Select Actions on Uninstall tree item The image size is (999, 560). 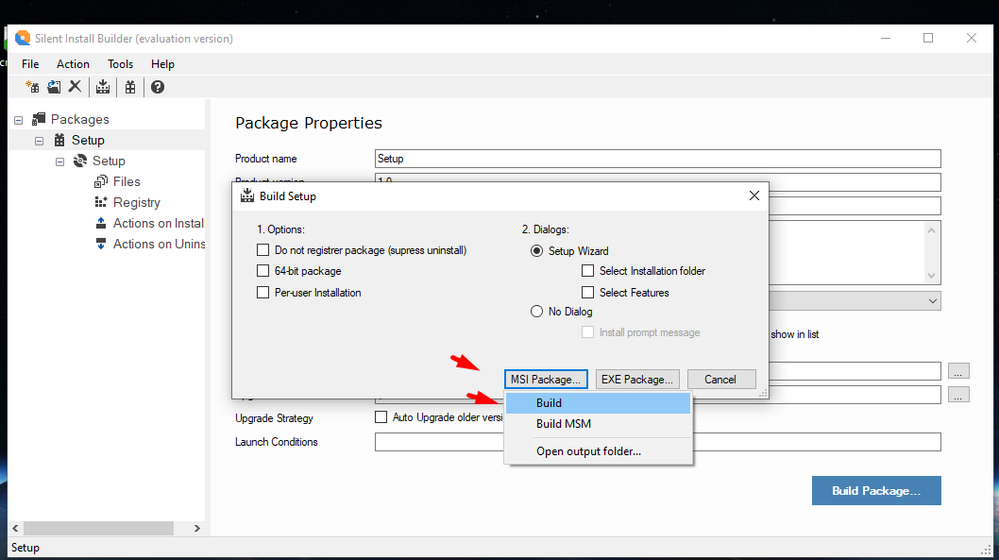[x=159, y=244]
